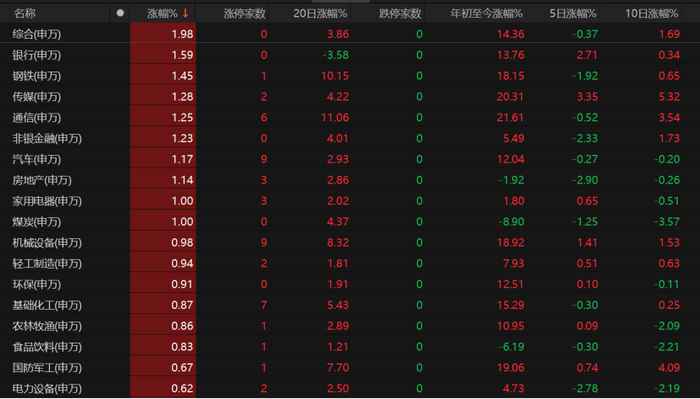Click the 国防军工(申万) sector name

(x=47, y=368)
